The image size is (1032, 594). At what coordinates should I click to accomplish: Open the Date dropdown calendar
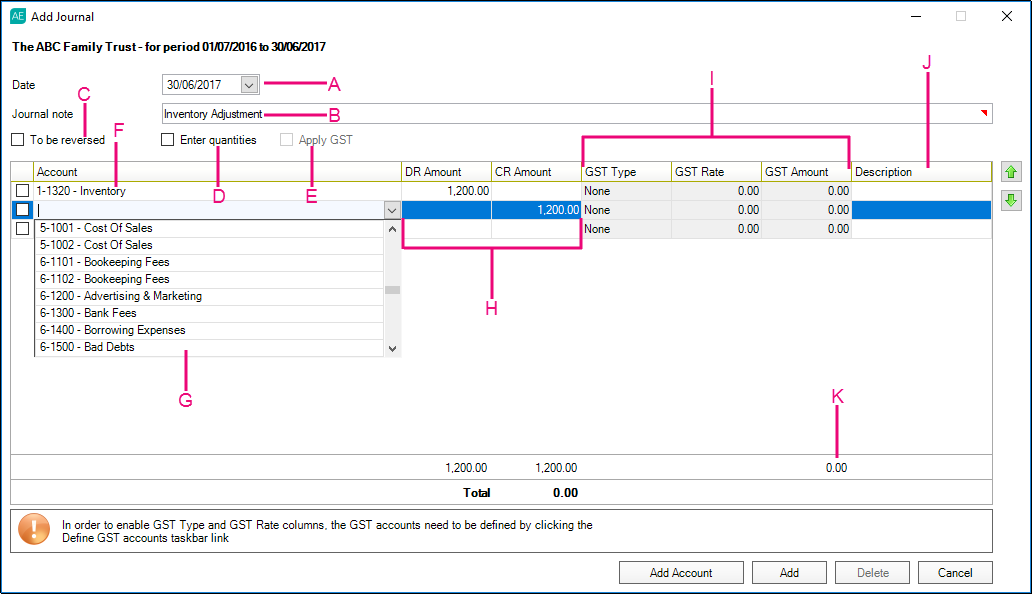pos(250,85)
